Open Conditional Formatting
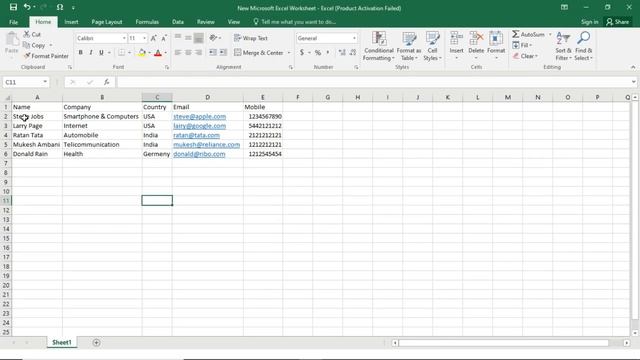Viewport: 640px width, 360px height. pos(379,46)
